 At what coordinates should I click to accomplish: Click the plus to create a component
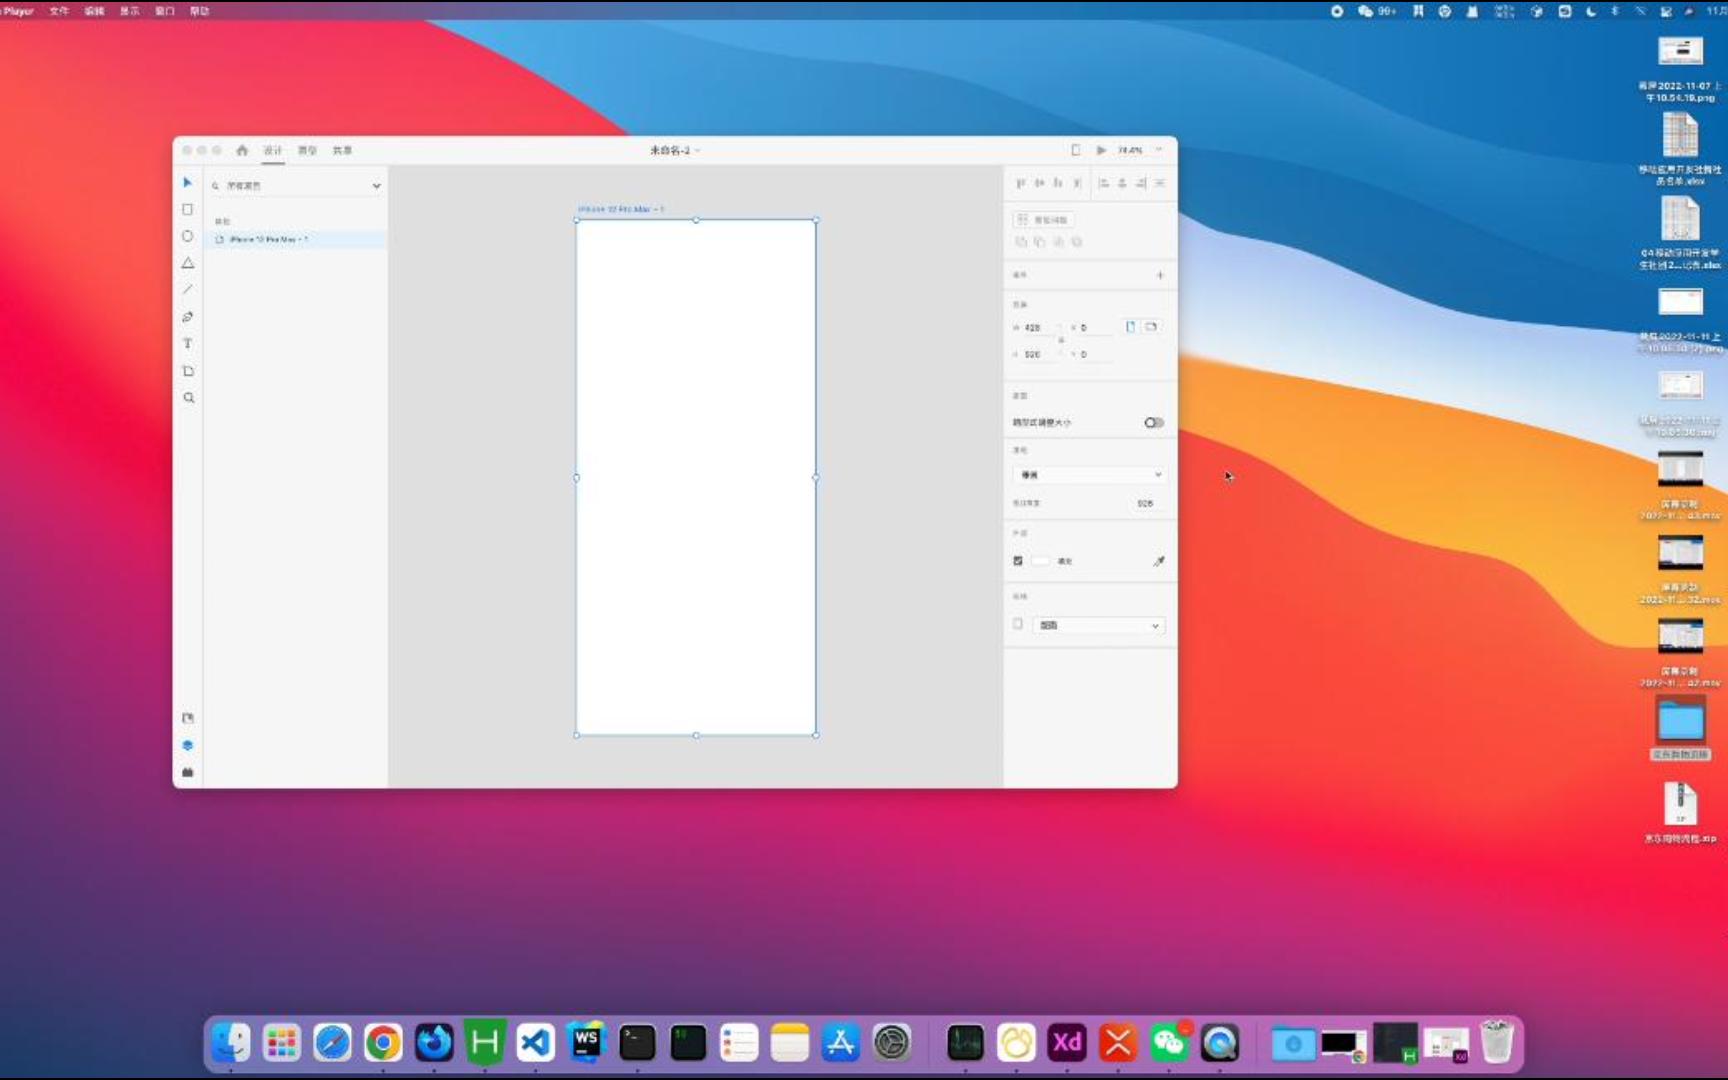pyautogui.click(x=1160, y=275)
